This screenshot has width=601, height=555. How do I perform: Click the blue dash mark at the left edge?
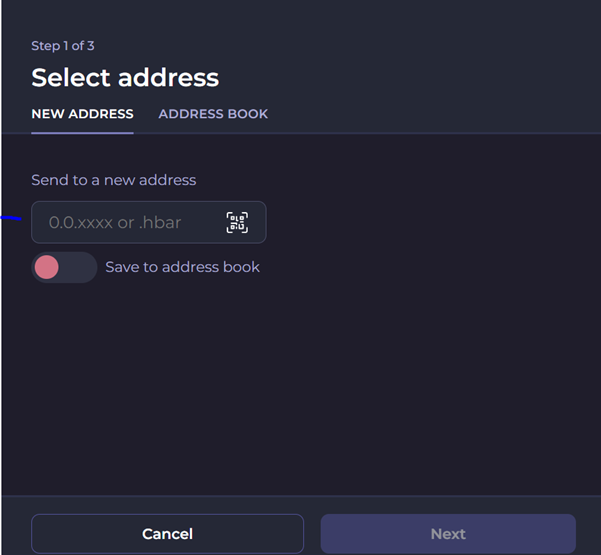coord(11,218)
